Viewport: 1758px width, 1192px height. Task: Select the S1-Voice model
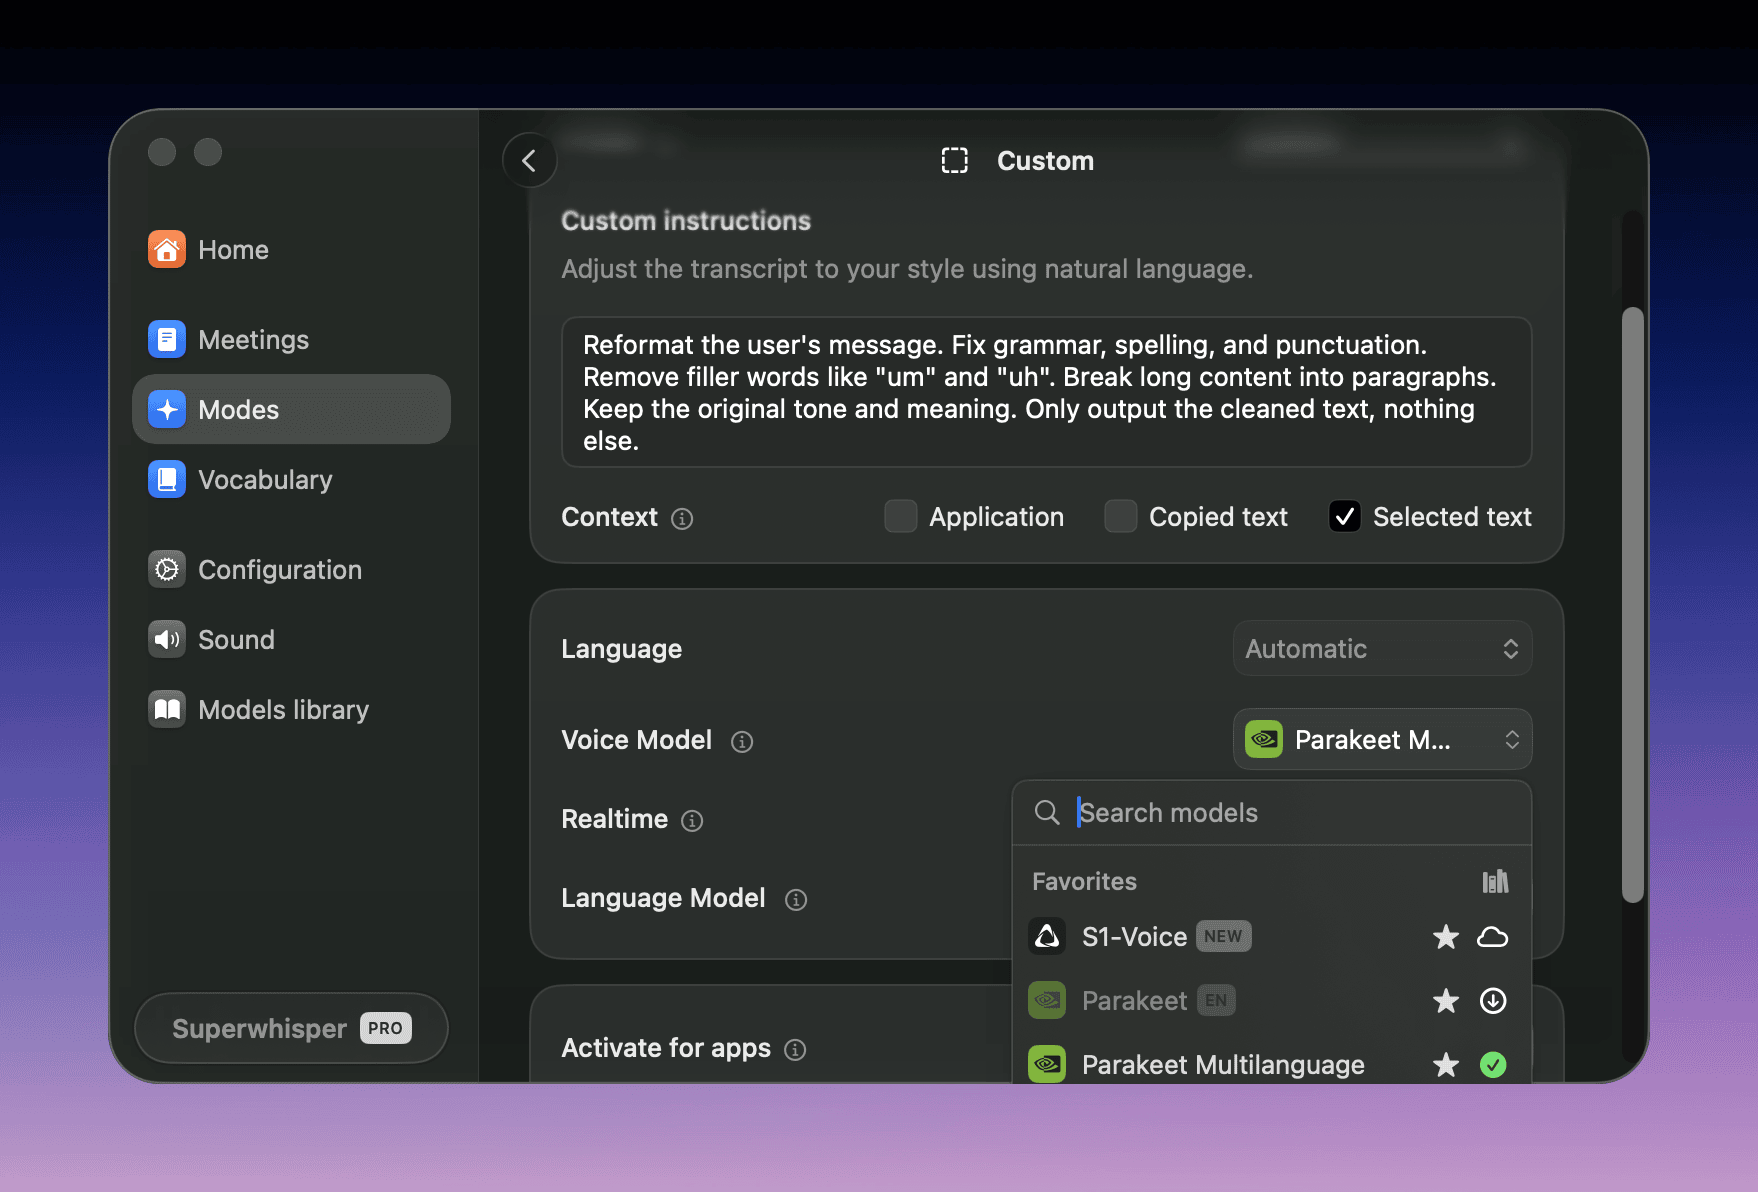[x=1271, y=937]
